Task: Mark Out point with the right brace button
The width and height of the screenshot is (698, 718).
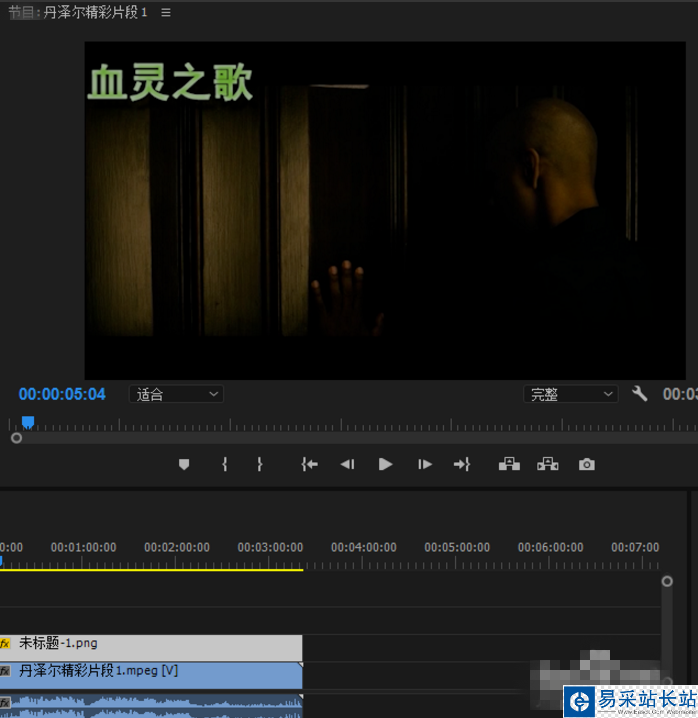Action: [260, 464]
